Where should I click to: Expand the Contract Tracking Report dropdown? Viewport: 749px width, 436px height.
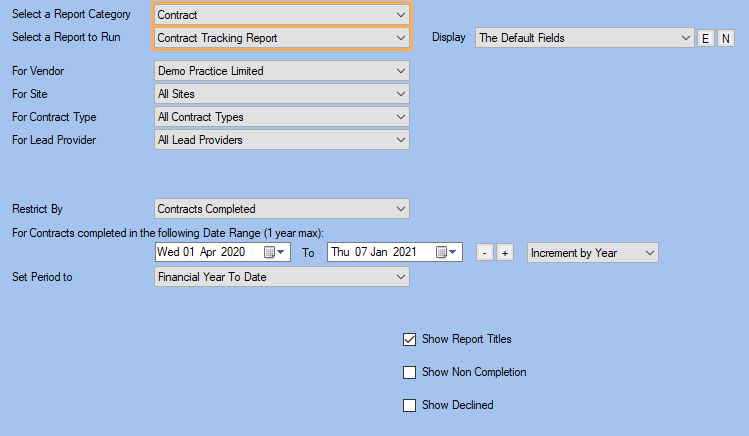pyautogui.click(x=282, y=38)
